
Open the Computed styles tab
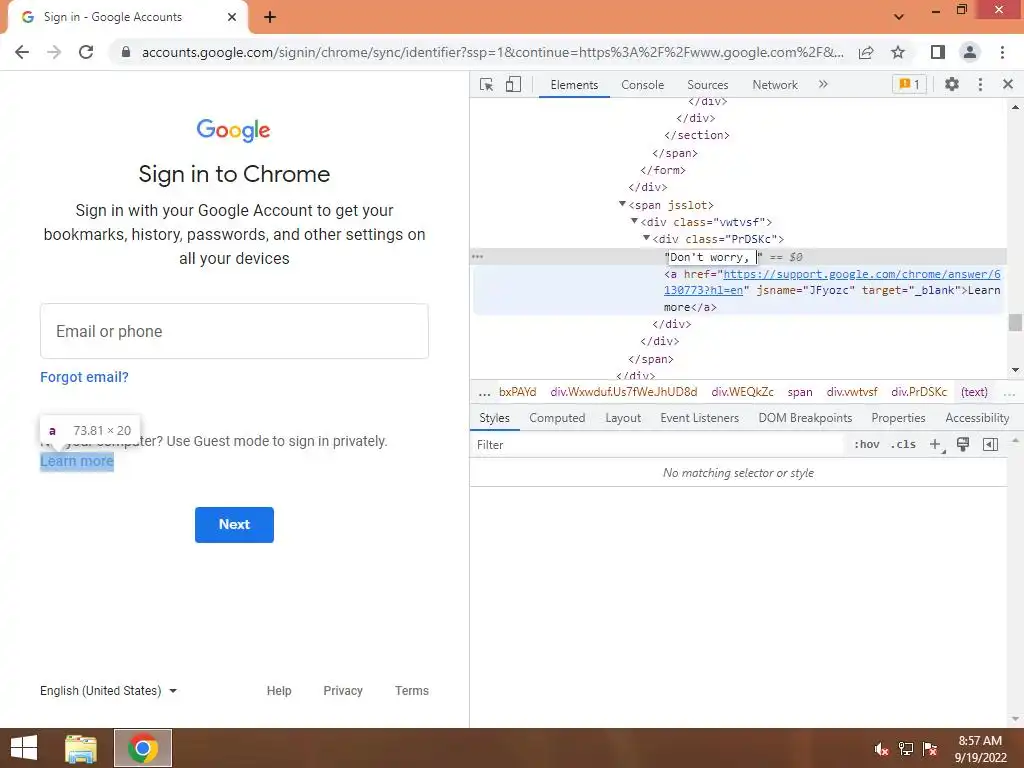coord(557,418)
